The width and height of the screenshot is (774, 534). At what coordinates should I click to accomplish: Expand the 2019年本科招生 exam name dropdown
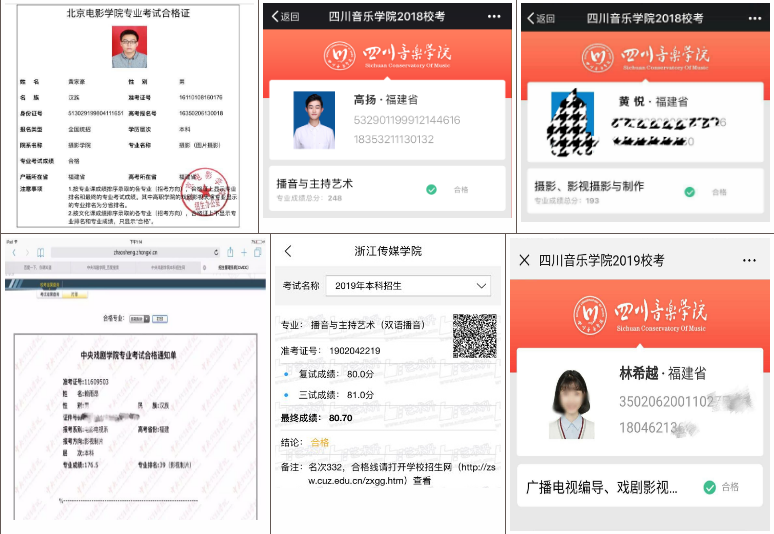(408, 286)
